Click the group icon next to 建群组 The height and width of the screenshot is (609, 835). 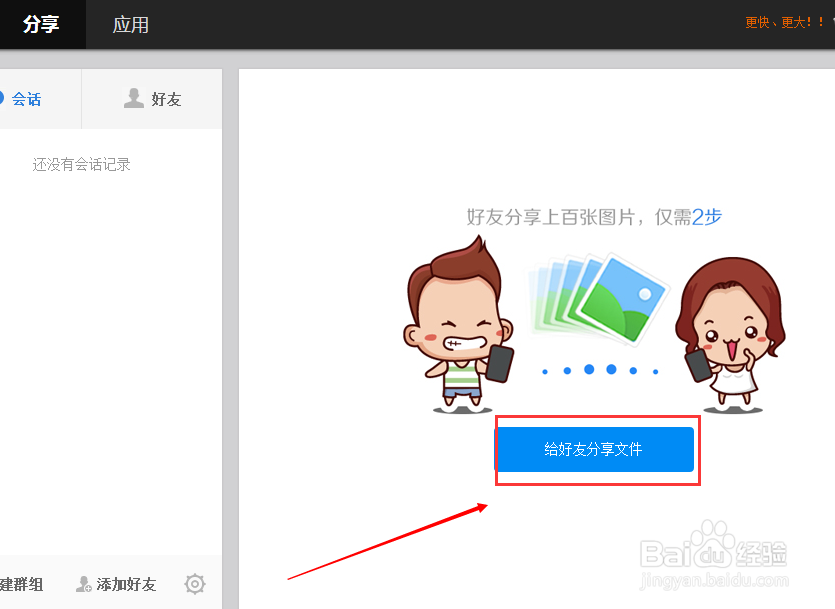pyautogui.click(x=4, y=583)
